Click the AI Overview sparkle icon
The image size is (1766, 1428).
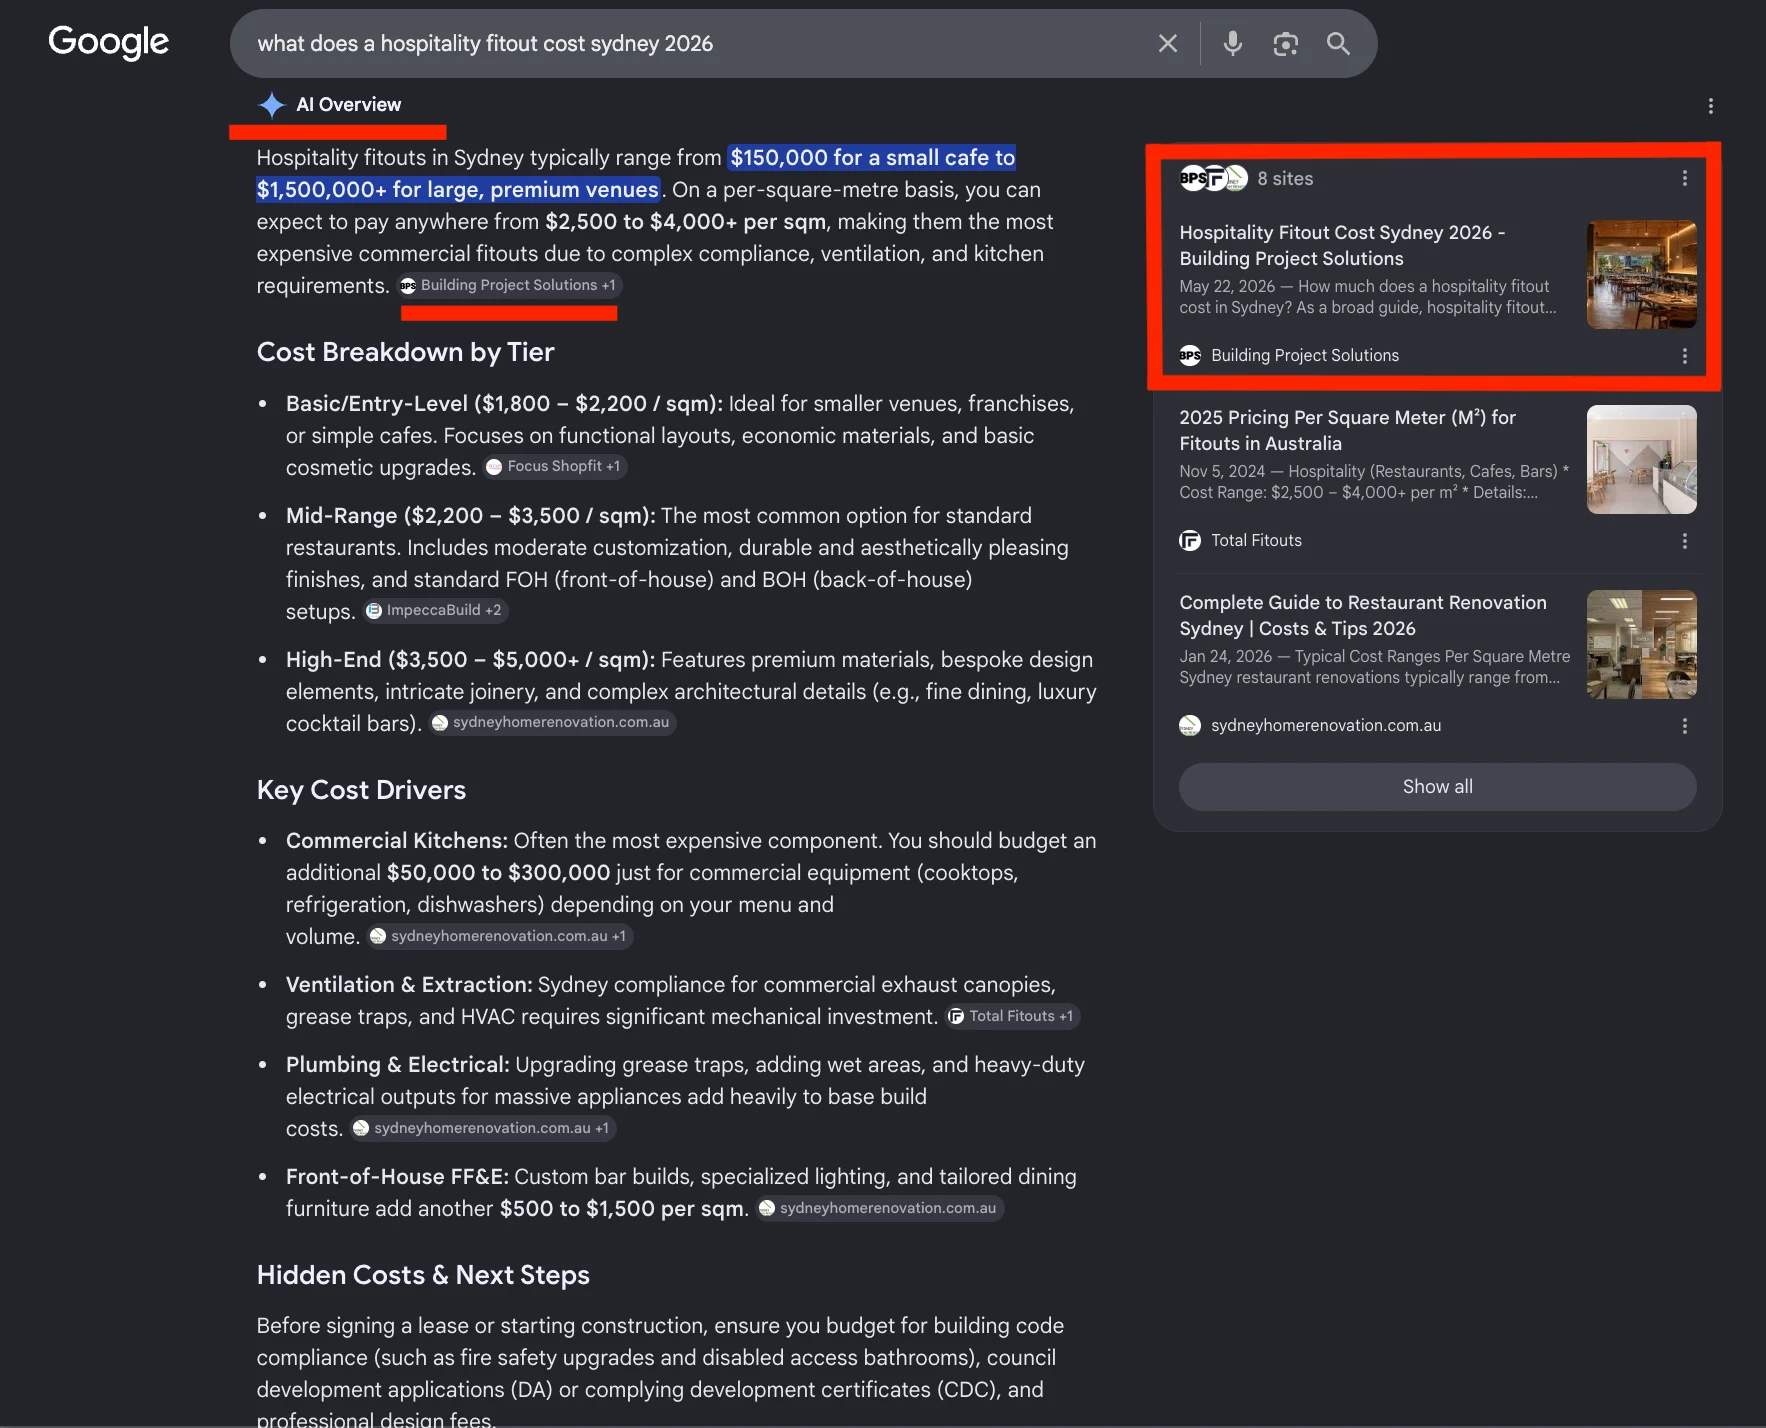coord(271,105)
